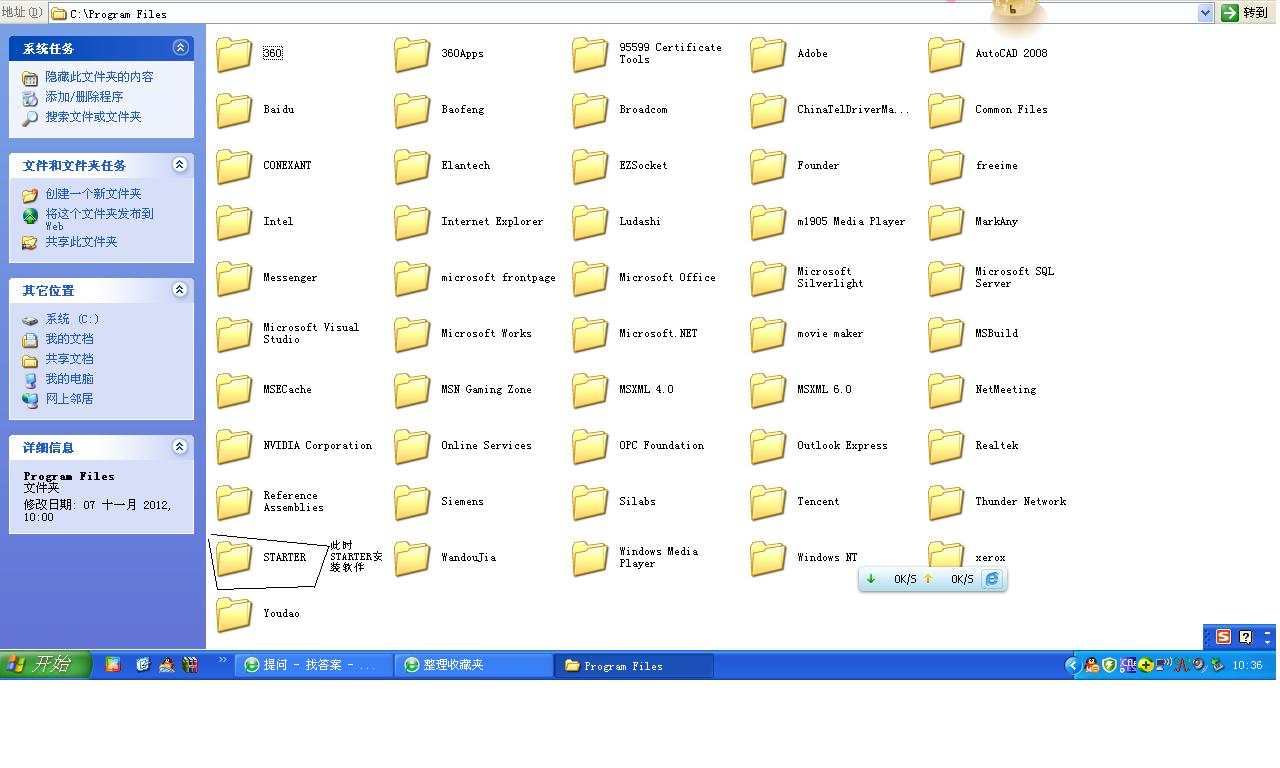1280x768 pixels.
Task: Select the Broadcom folder
Action: pos(620,110)
